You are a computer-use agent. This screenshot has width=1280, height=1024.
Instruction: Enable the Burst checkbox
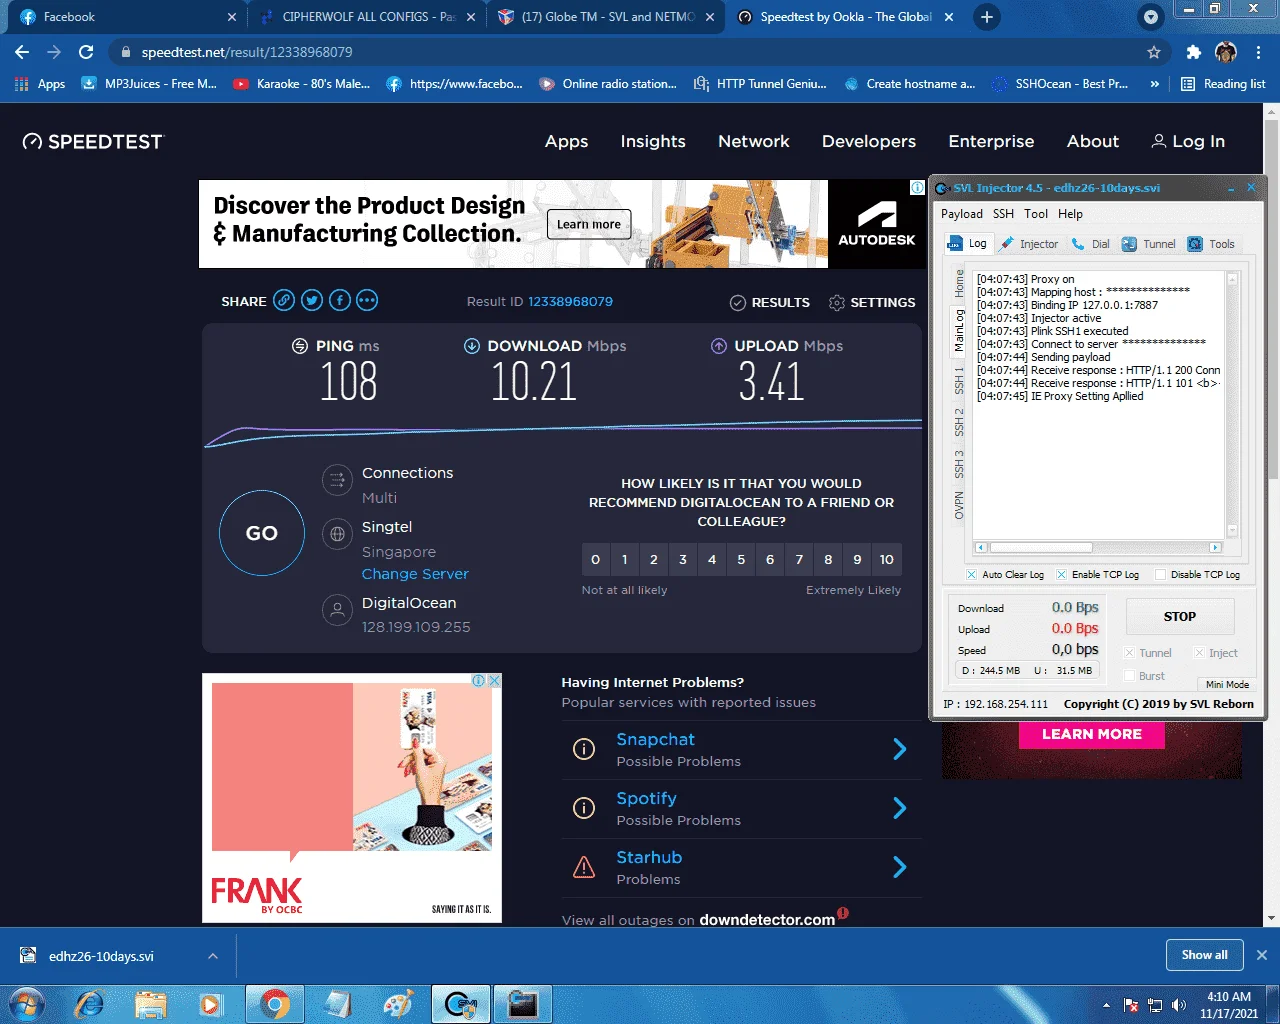coord(1130,676)
